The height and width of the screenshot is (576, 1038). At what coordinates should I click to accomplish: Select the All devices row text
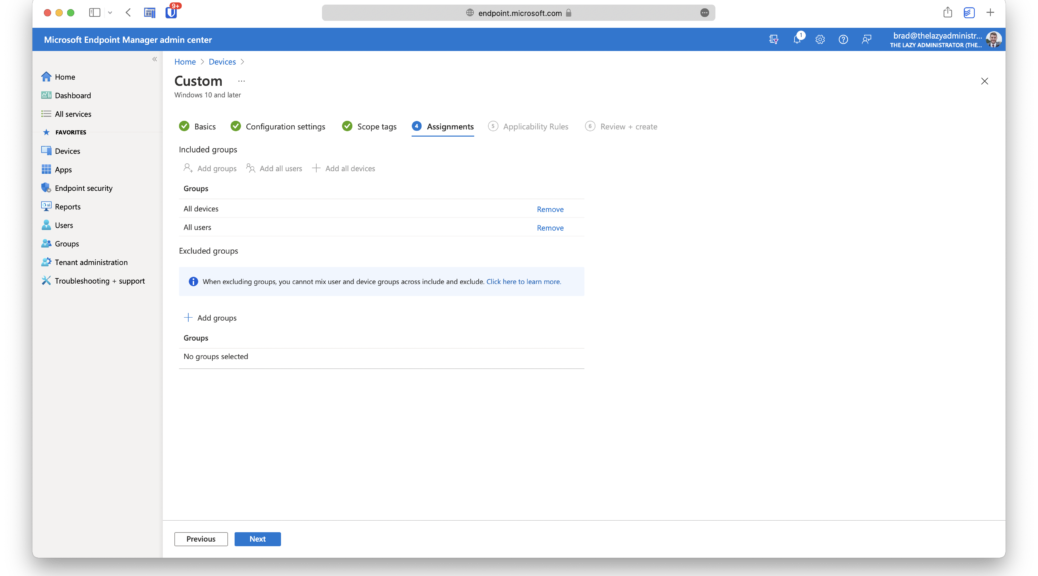pyautogui.click(x=201, y=209)
